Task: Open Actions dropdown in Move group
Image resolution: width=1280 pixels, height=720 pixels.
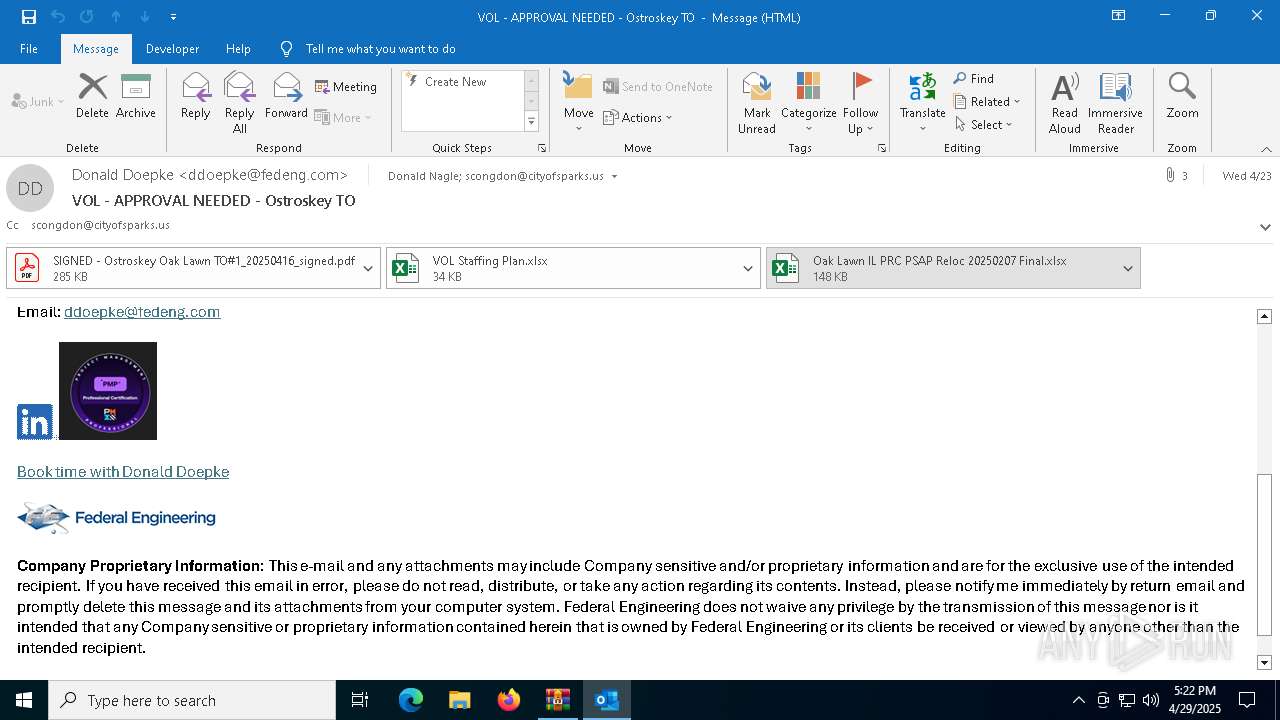Action: 638,118
